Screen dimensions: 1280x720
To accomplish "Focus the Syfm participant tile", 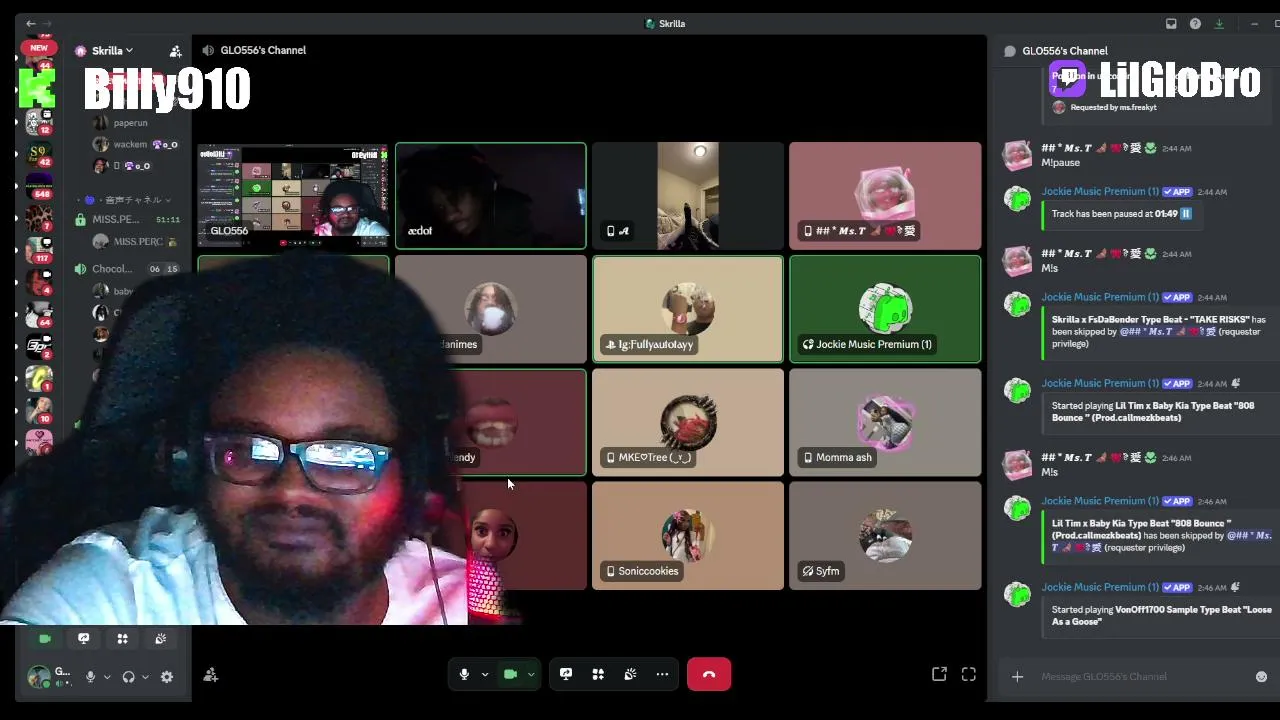I will coord(885,536).
